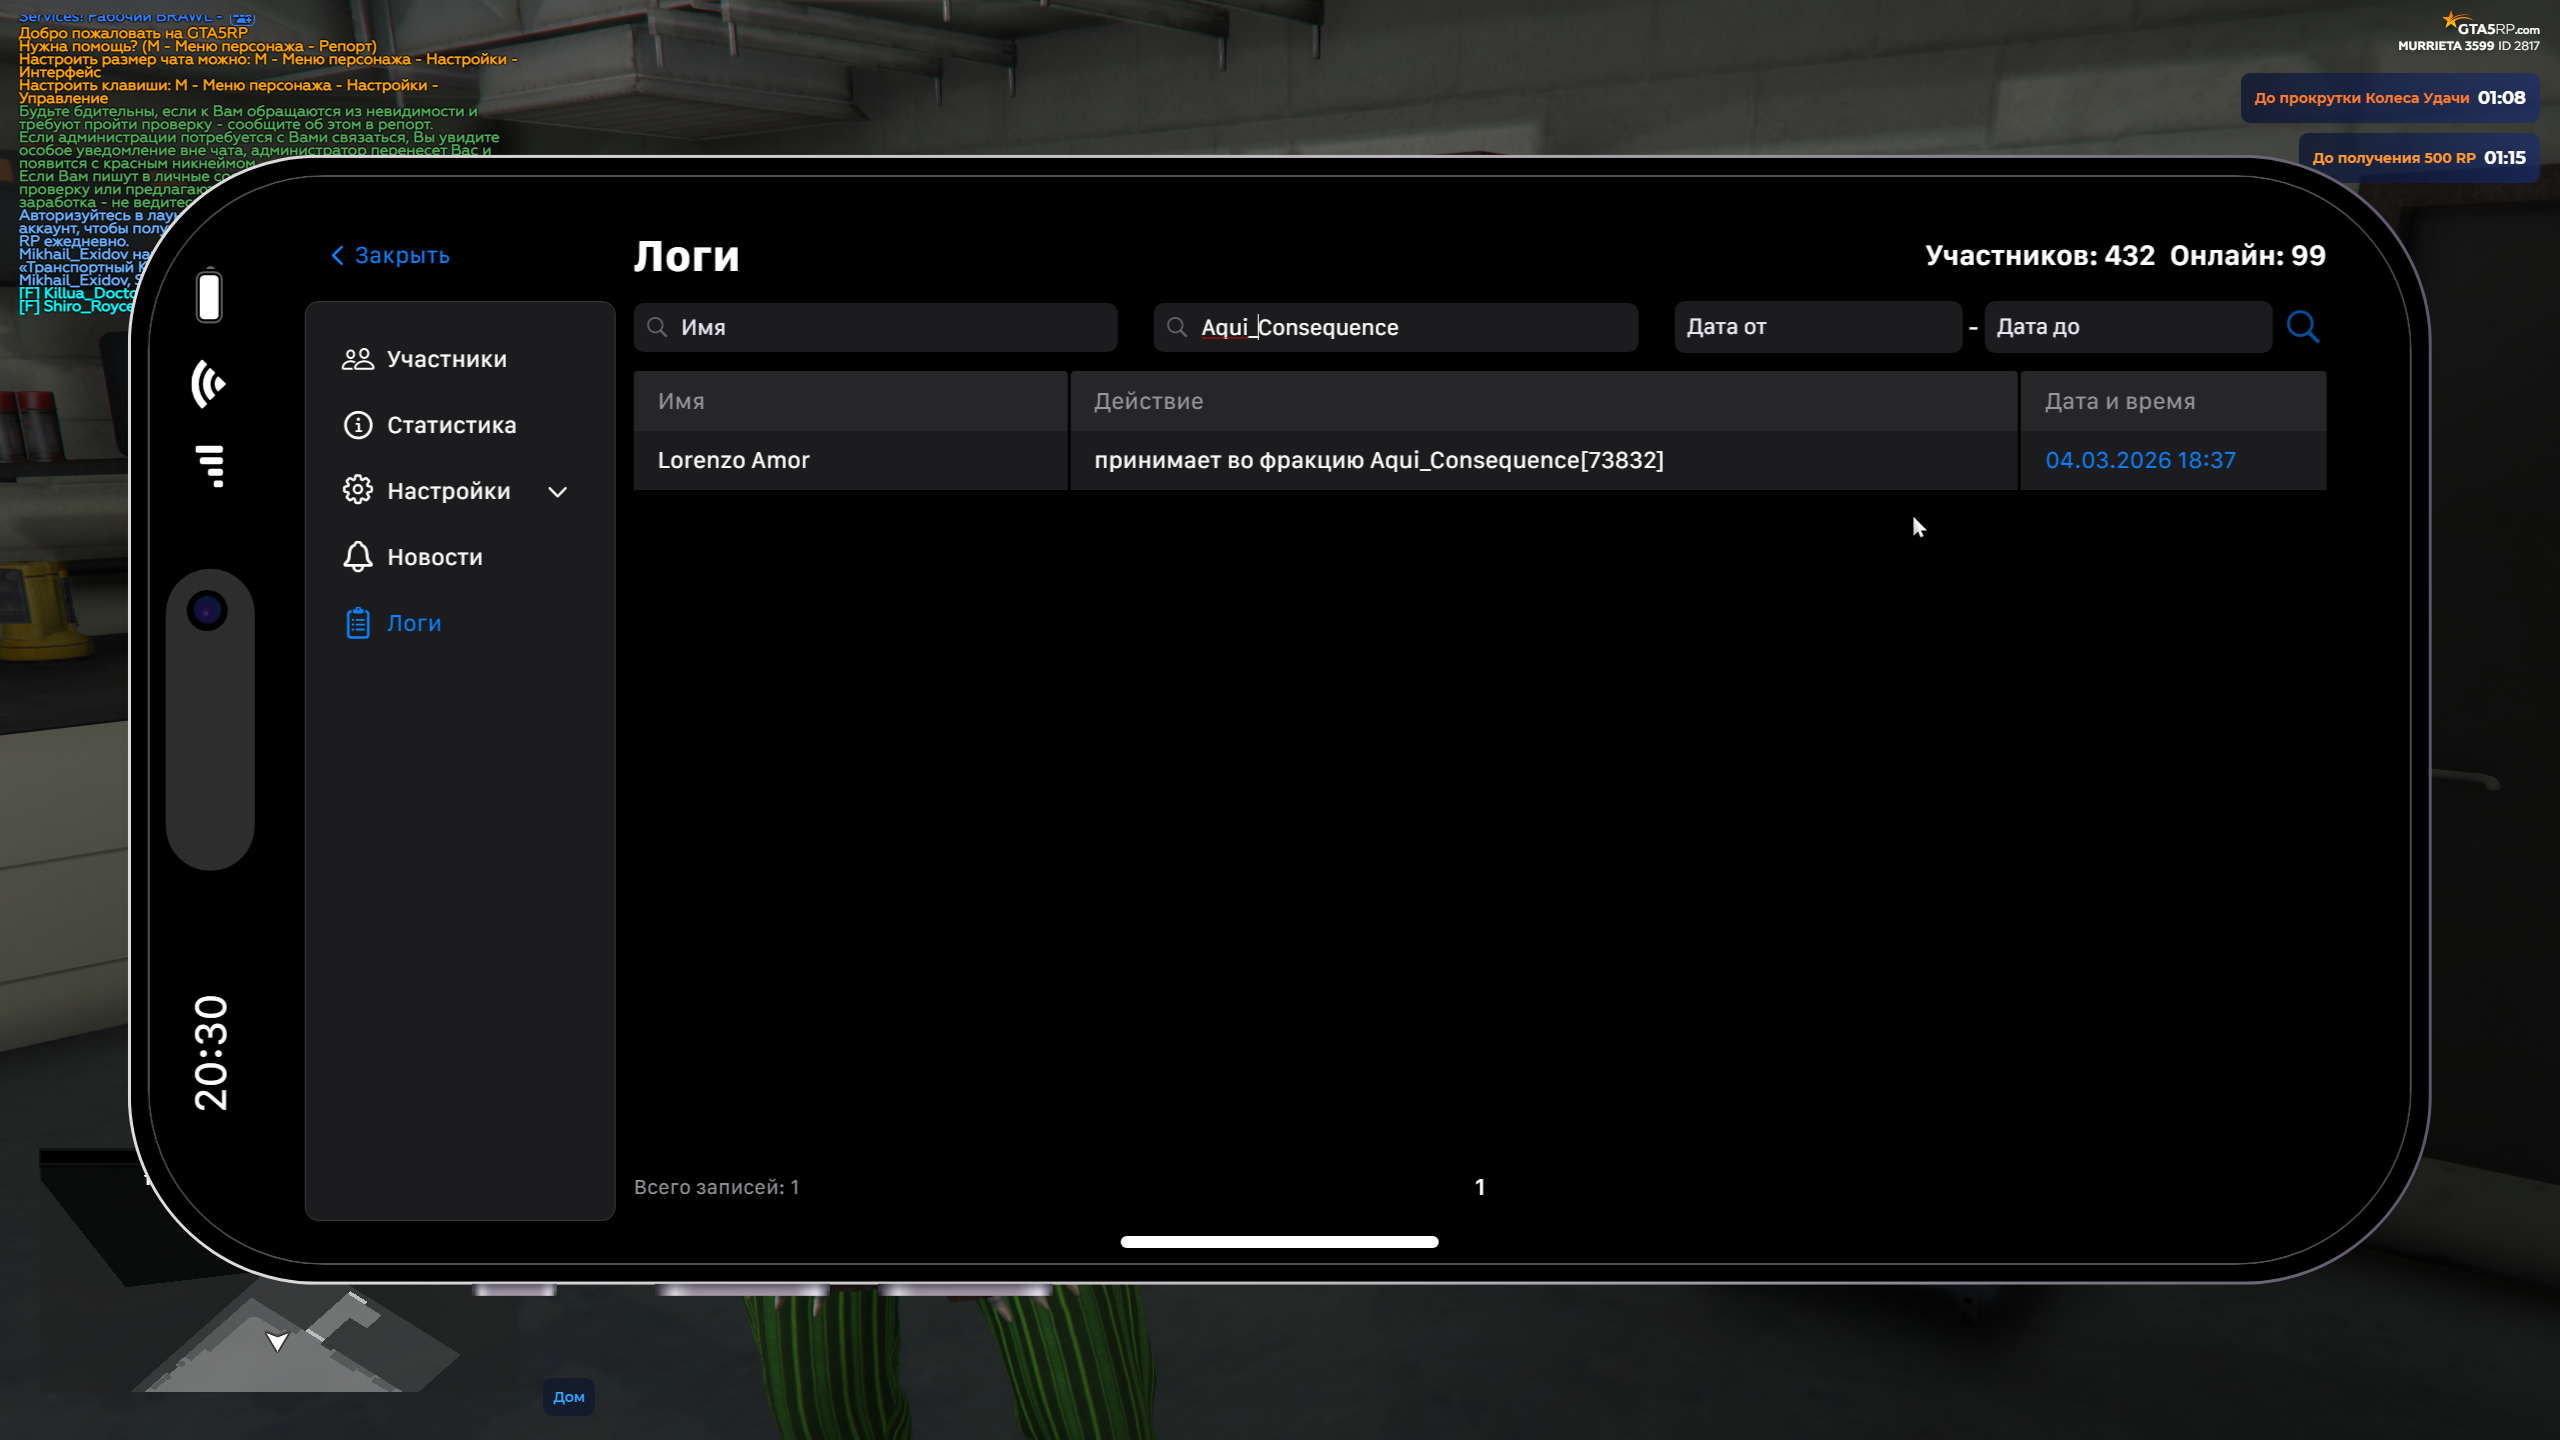Click the Логи clipboard icon
Image resolution: width=2560 pixels, height=1440 pixels.
(x=357, y=623)
